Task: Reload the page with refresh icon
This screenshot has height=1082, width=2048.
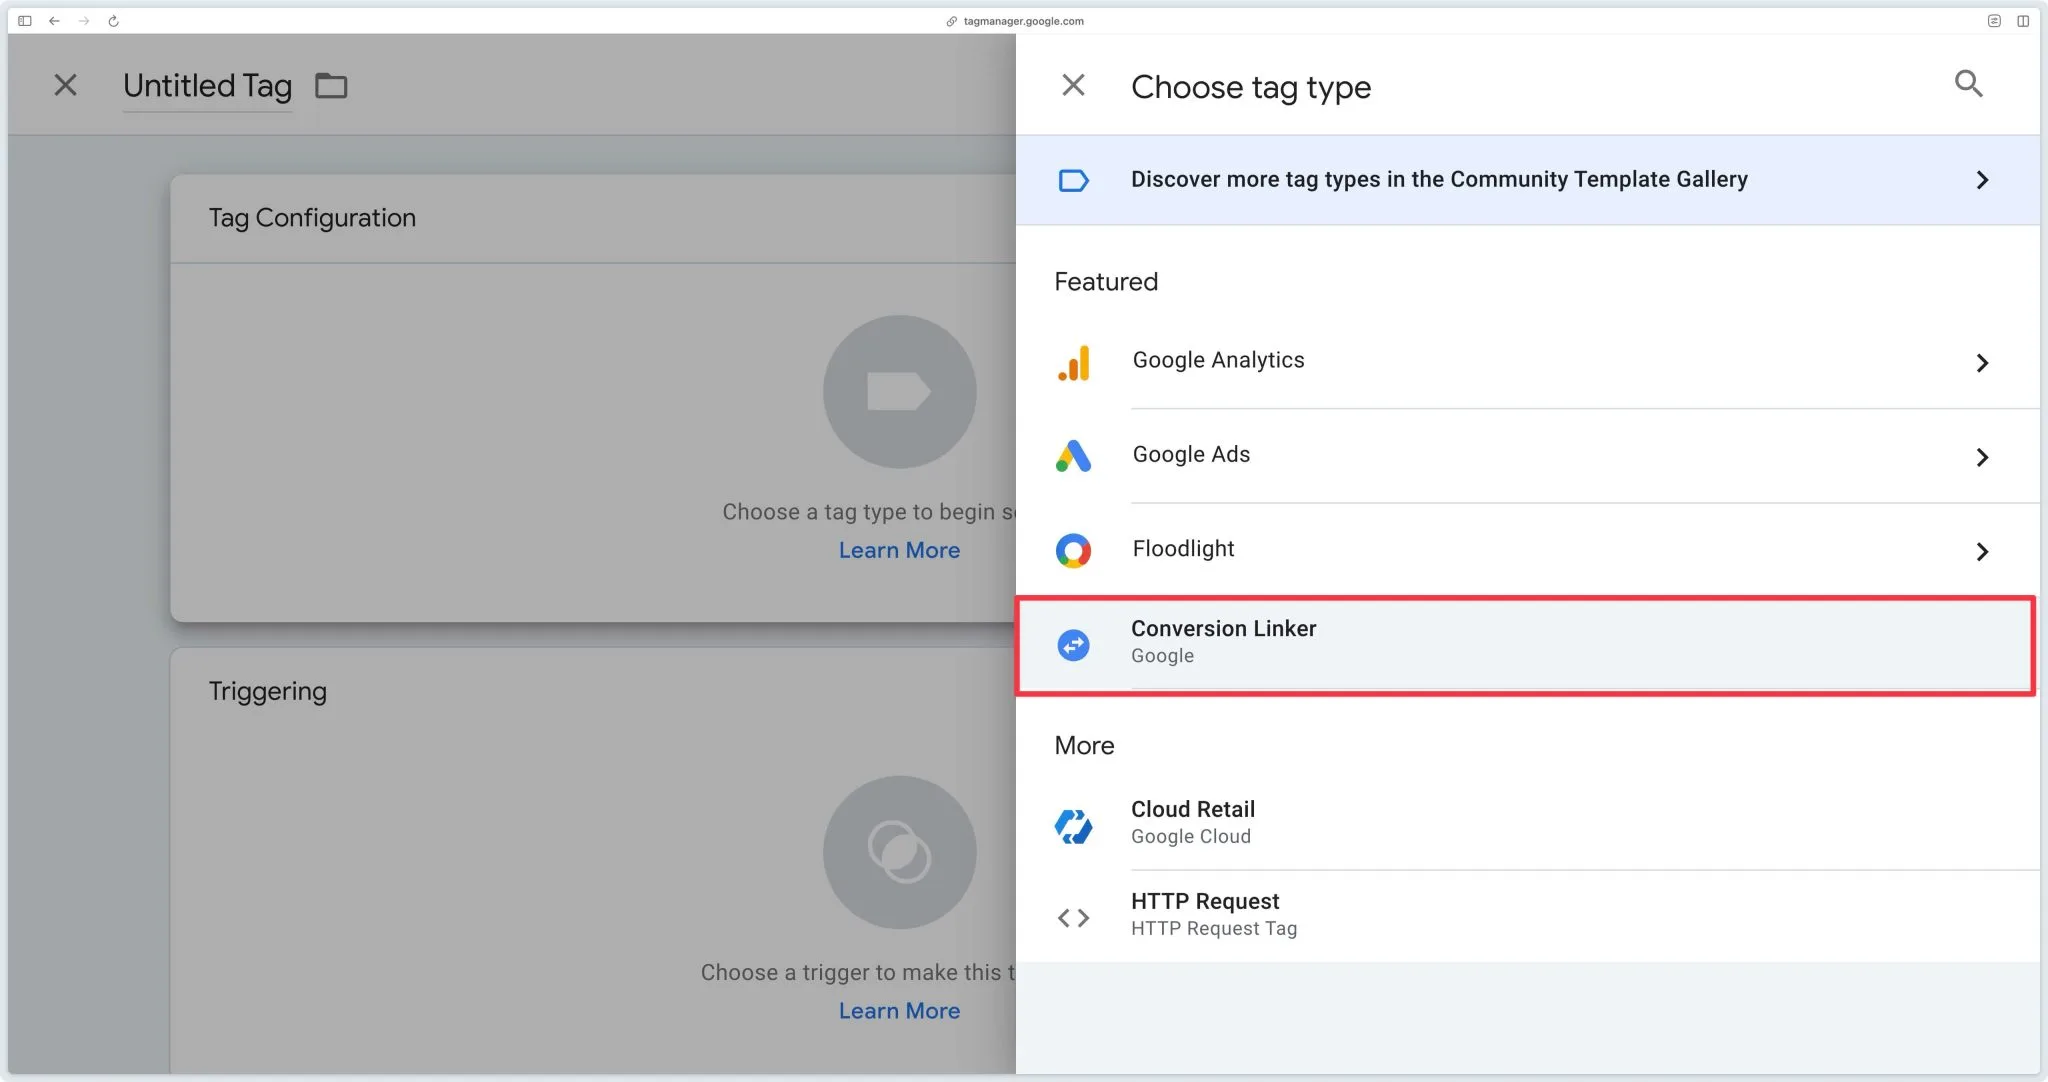Action: [x=113, y=21]
